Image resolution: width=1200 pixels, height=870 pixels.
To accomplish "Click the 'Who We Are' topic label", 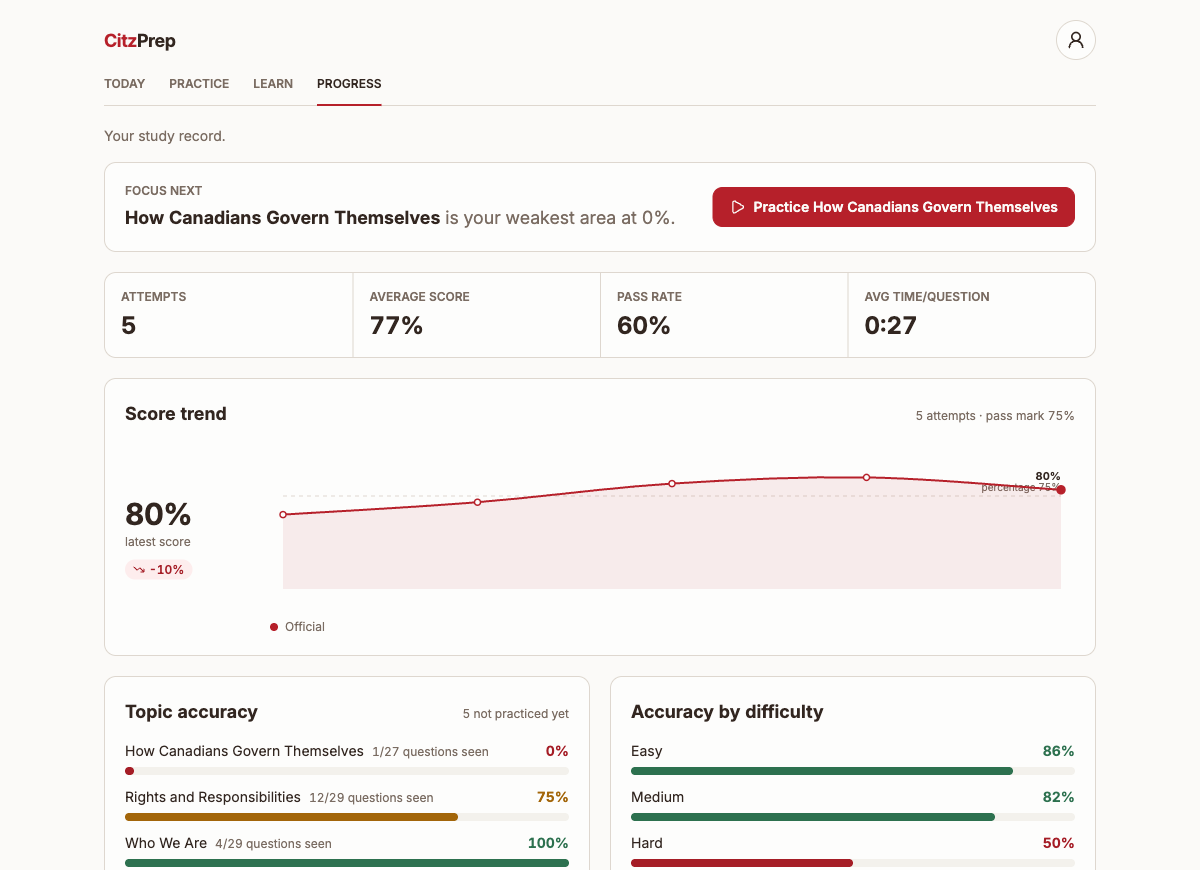I will pyautogui.click(x=166, y=843).
